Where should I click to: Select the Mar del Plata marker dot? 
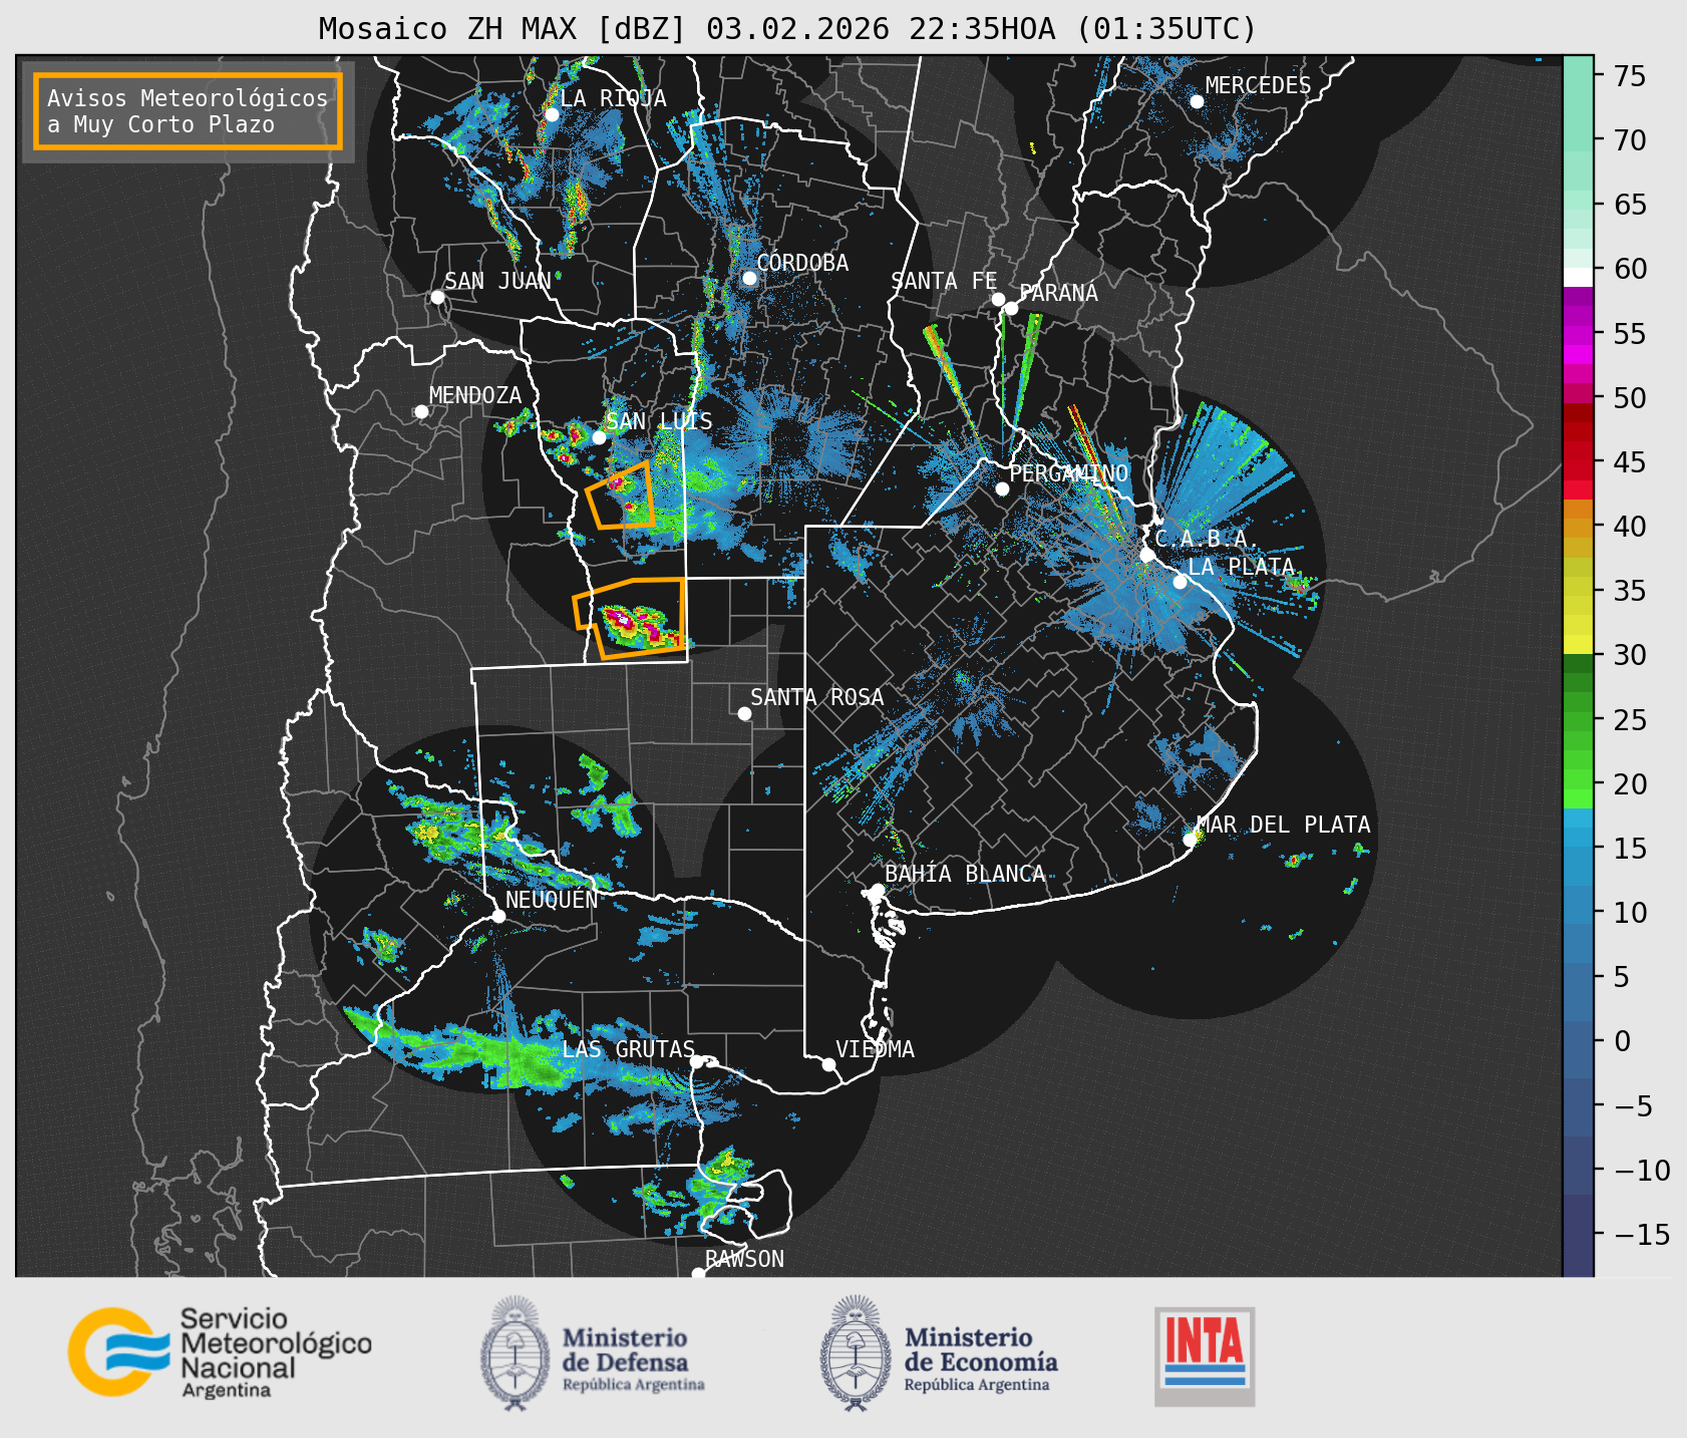1189,839
